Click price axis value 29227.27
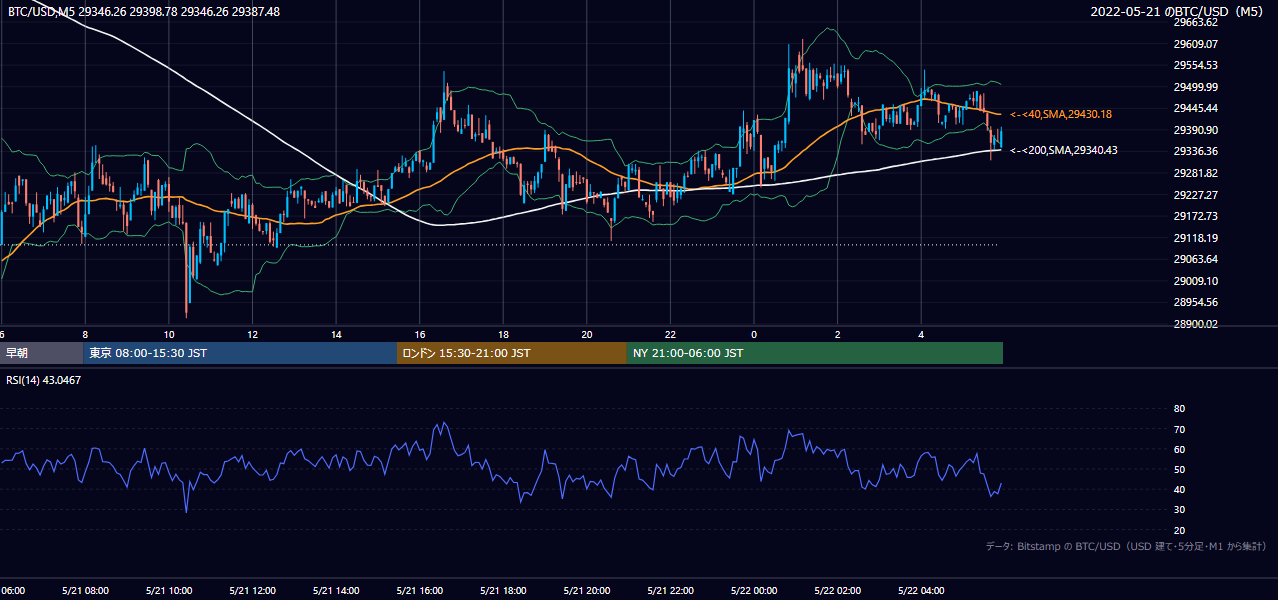 tap(1195, 195)
